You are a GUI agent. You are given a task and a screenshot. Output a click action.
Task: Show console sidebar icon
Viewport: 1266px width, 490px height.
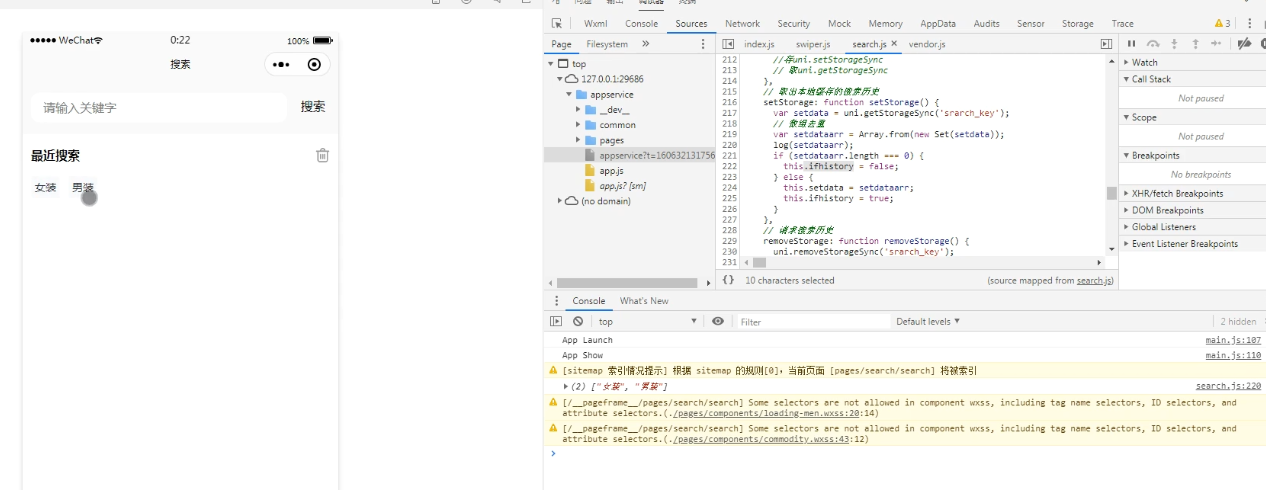pyautogui.click(x=557, y=321)
